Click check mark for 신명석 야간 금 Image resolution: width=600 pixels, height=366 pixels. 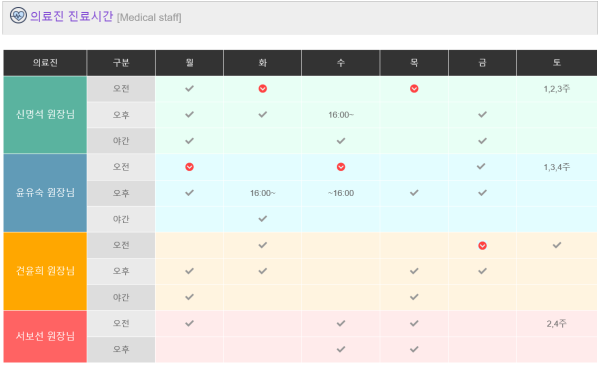pos(483,141)
